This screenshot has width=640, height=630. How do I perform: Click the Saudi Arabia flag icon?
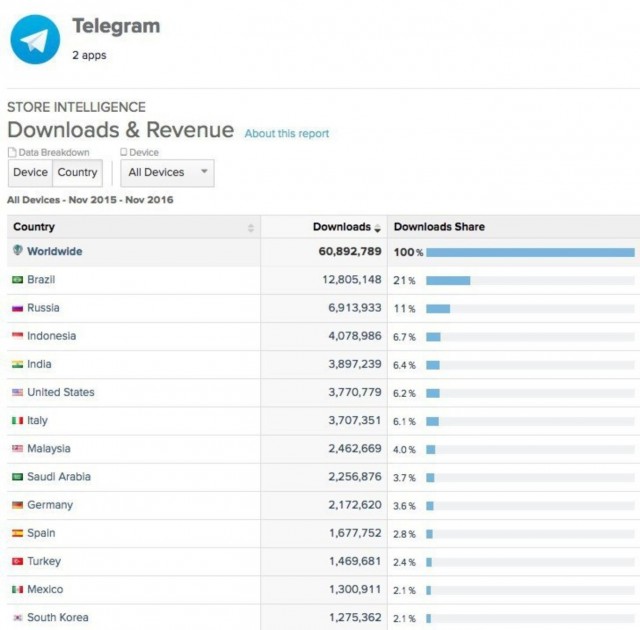[x=18, y=477]
